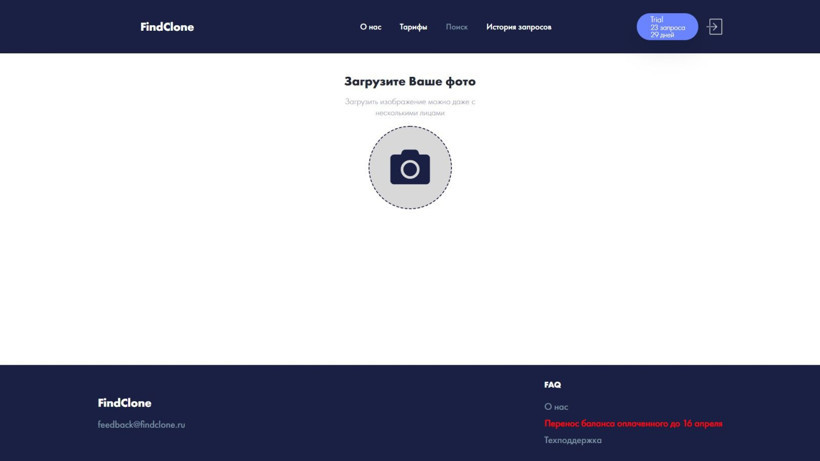820x461 pixels.
Task: Click the Trial label inside the blue badge
Action: (x=656, y=20)
